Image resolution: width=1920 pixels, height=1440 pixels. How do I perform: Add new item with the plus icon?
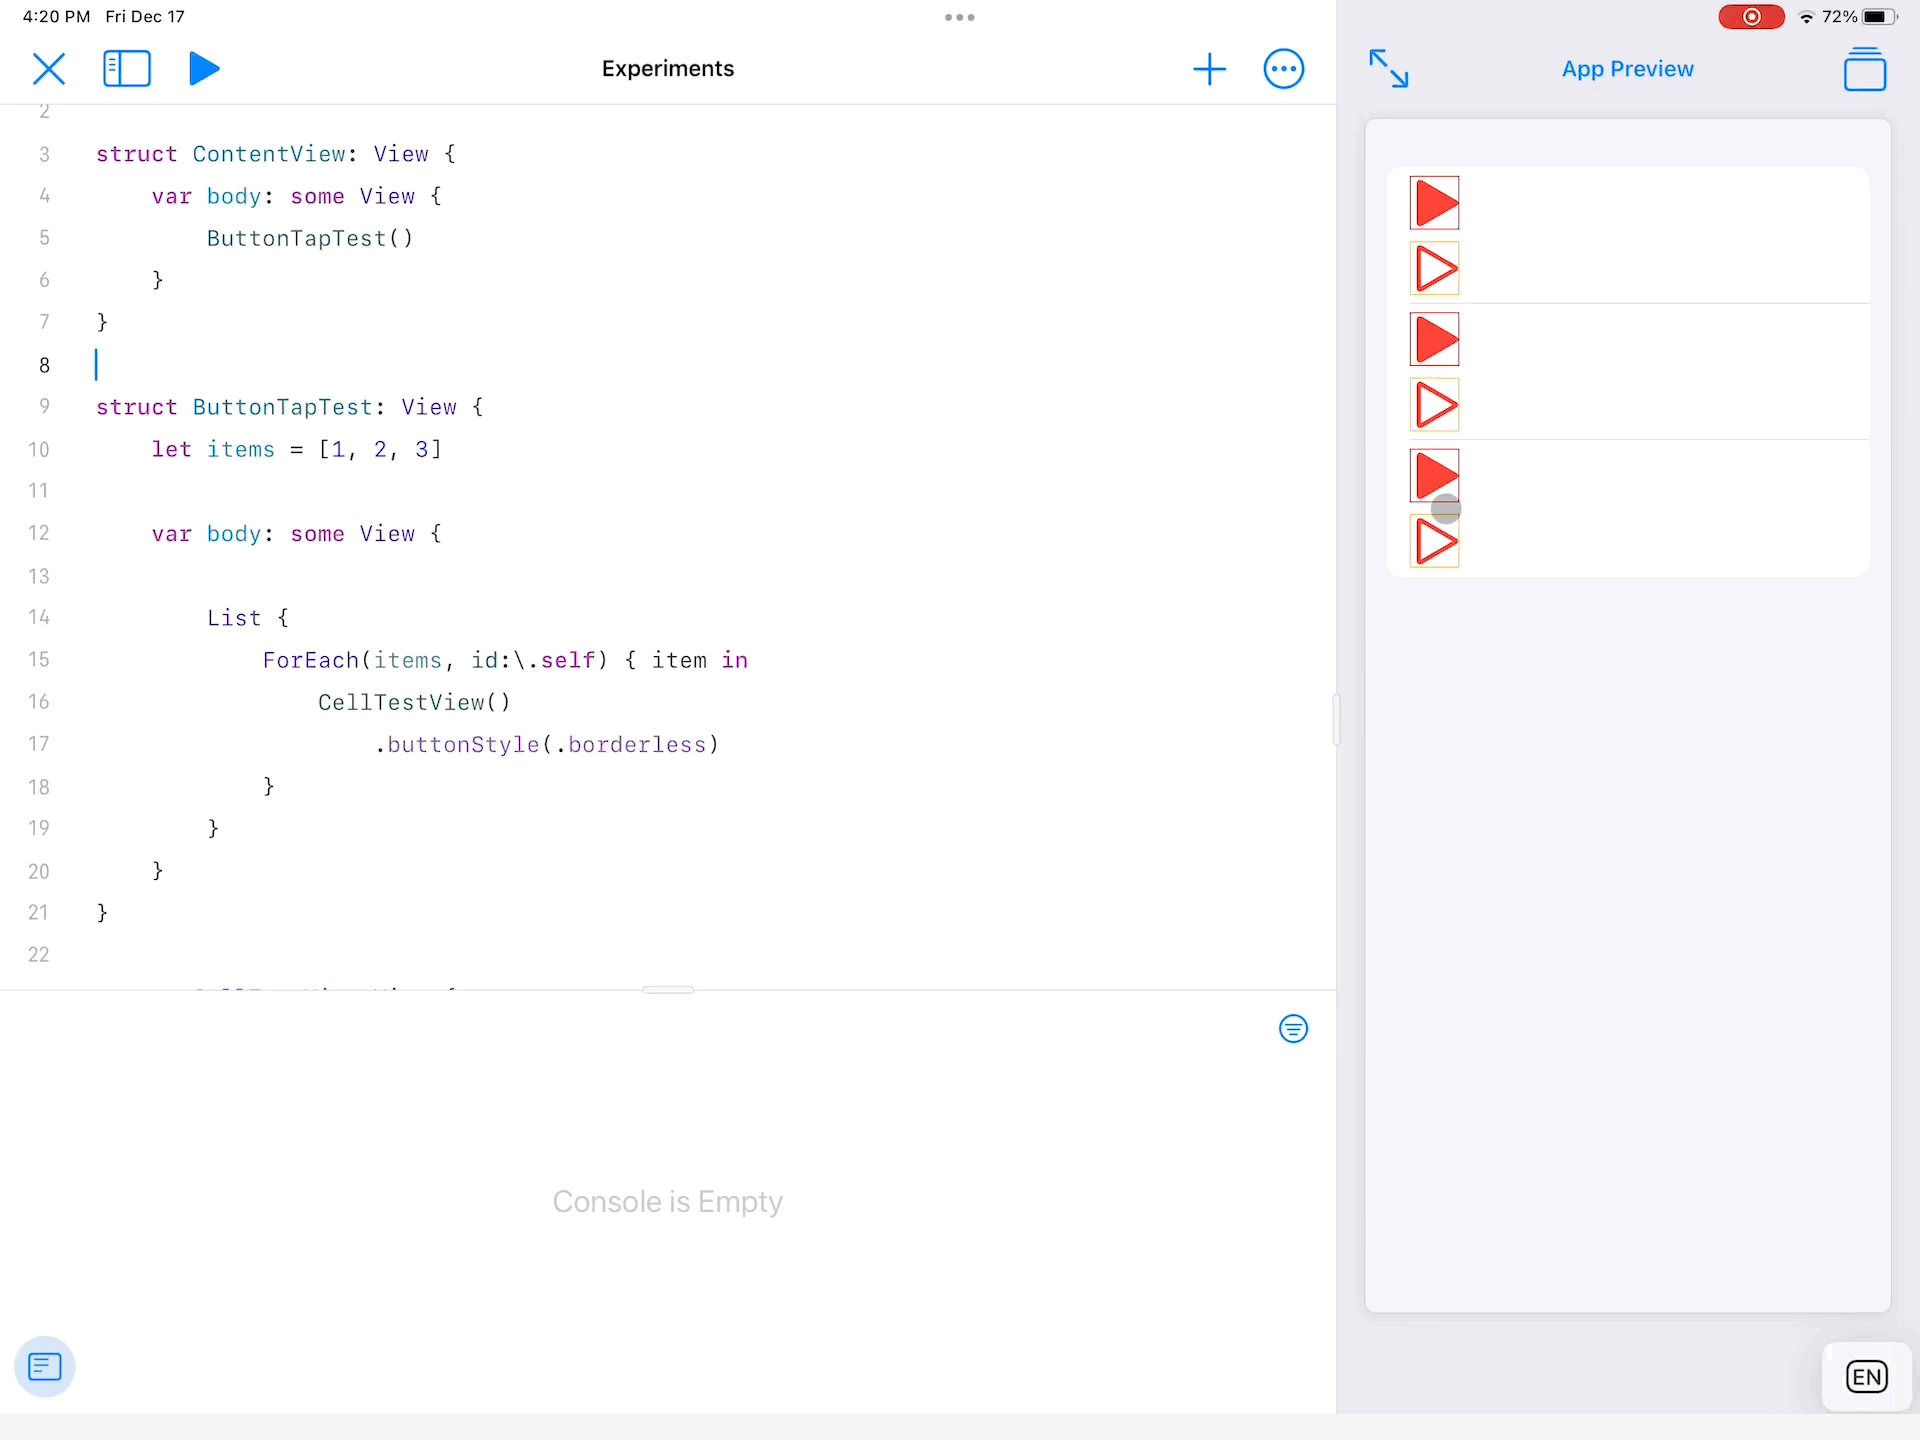click(1209, 69)
